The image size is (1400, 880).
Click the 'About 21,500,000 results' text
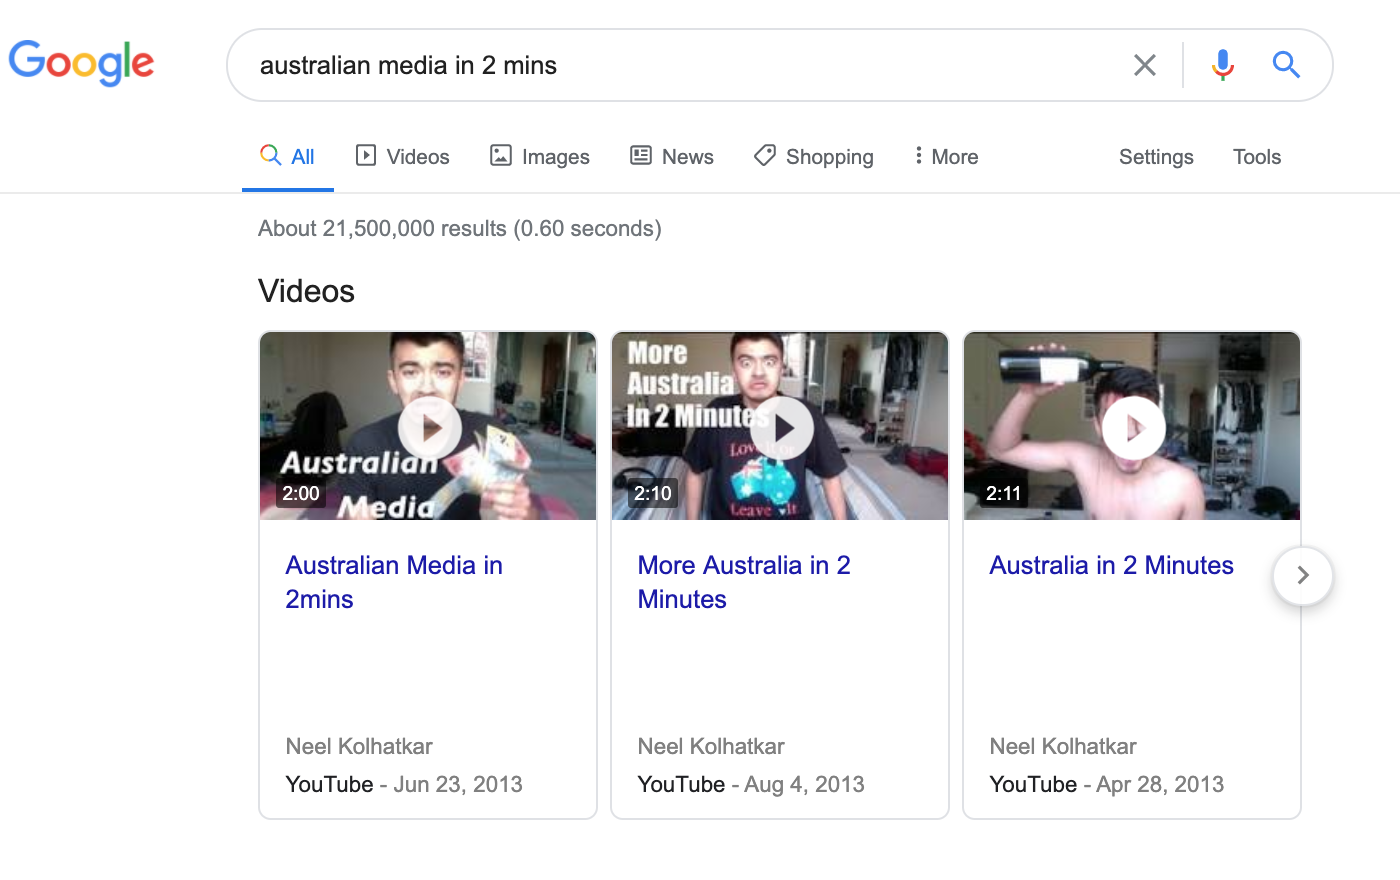(460, 228)
